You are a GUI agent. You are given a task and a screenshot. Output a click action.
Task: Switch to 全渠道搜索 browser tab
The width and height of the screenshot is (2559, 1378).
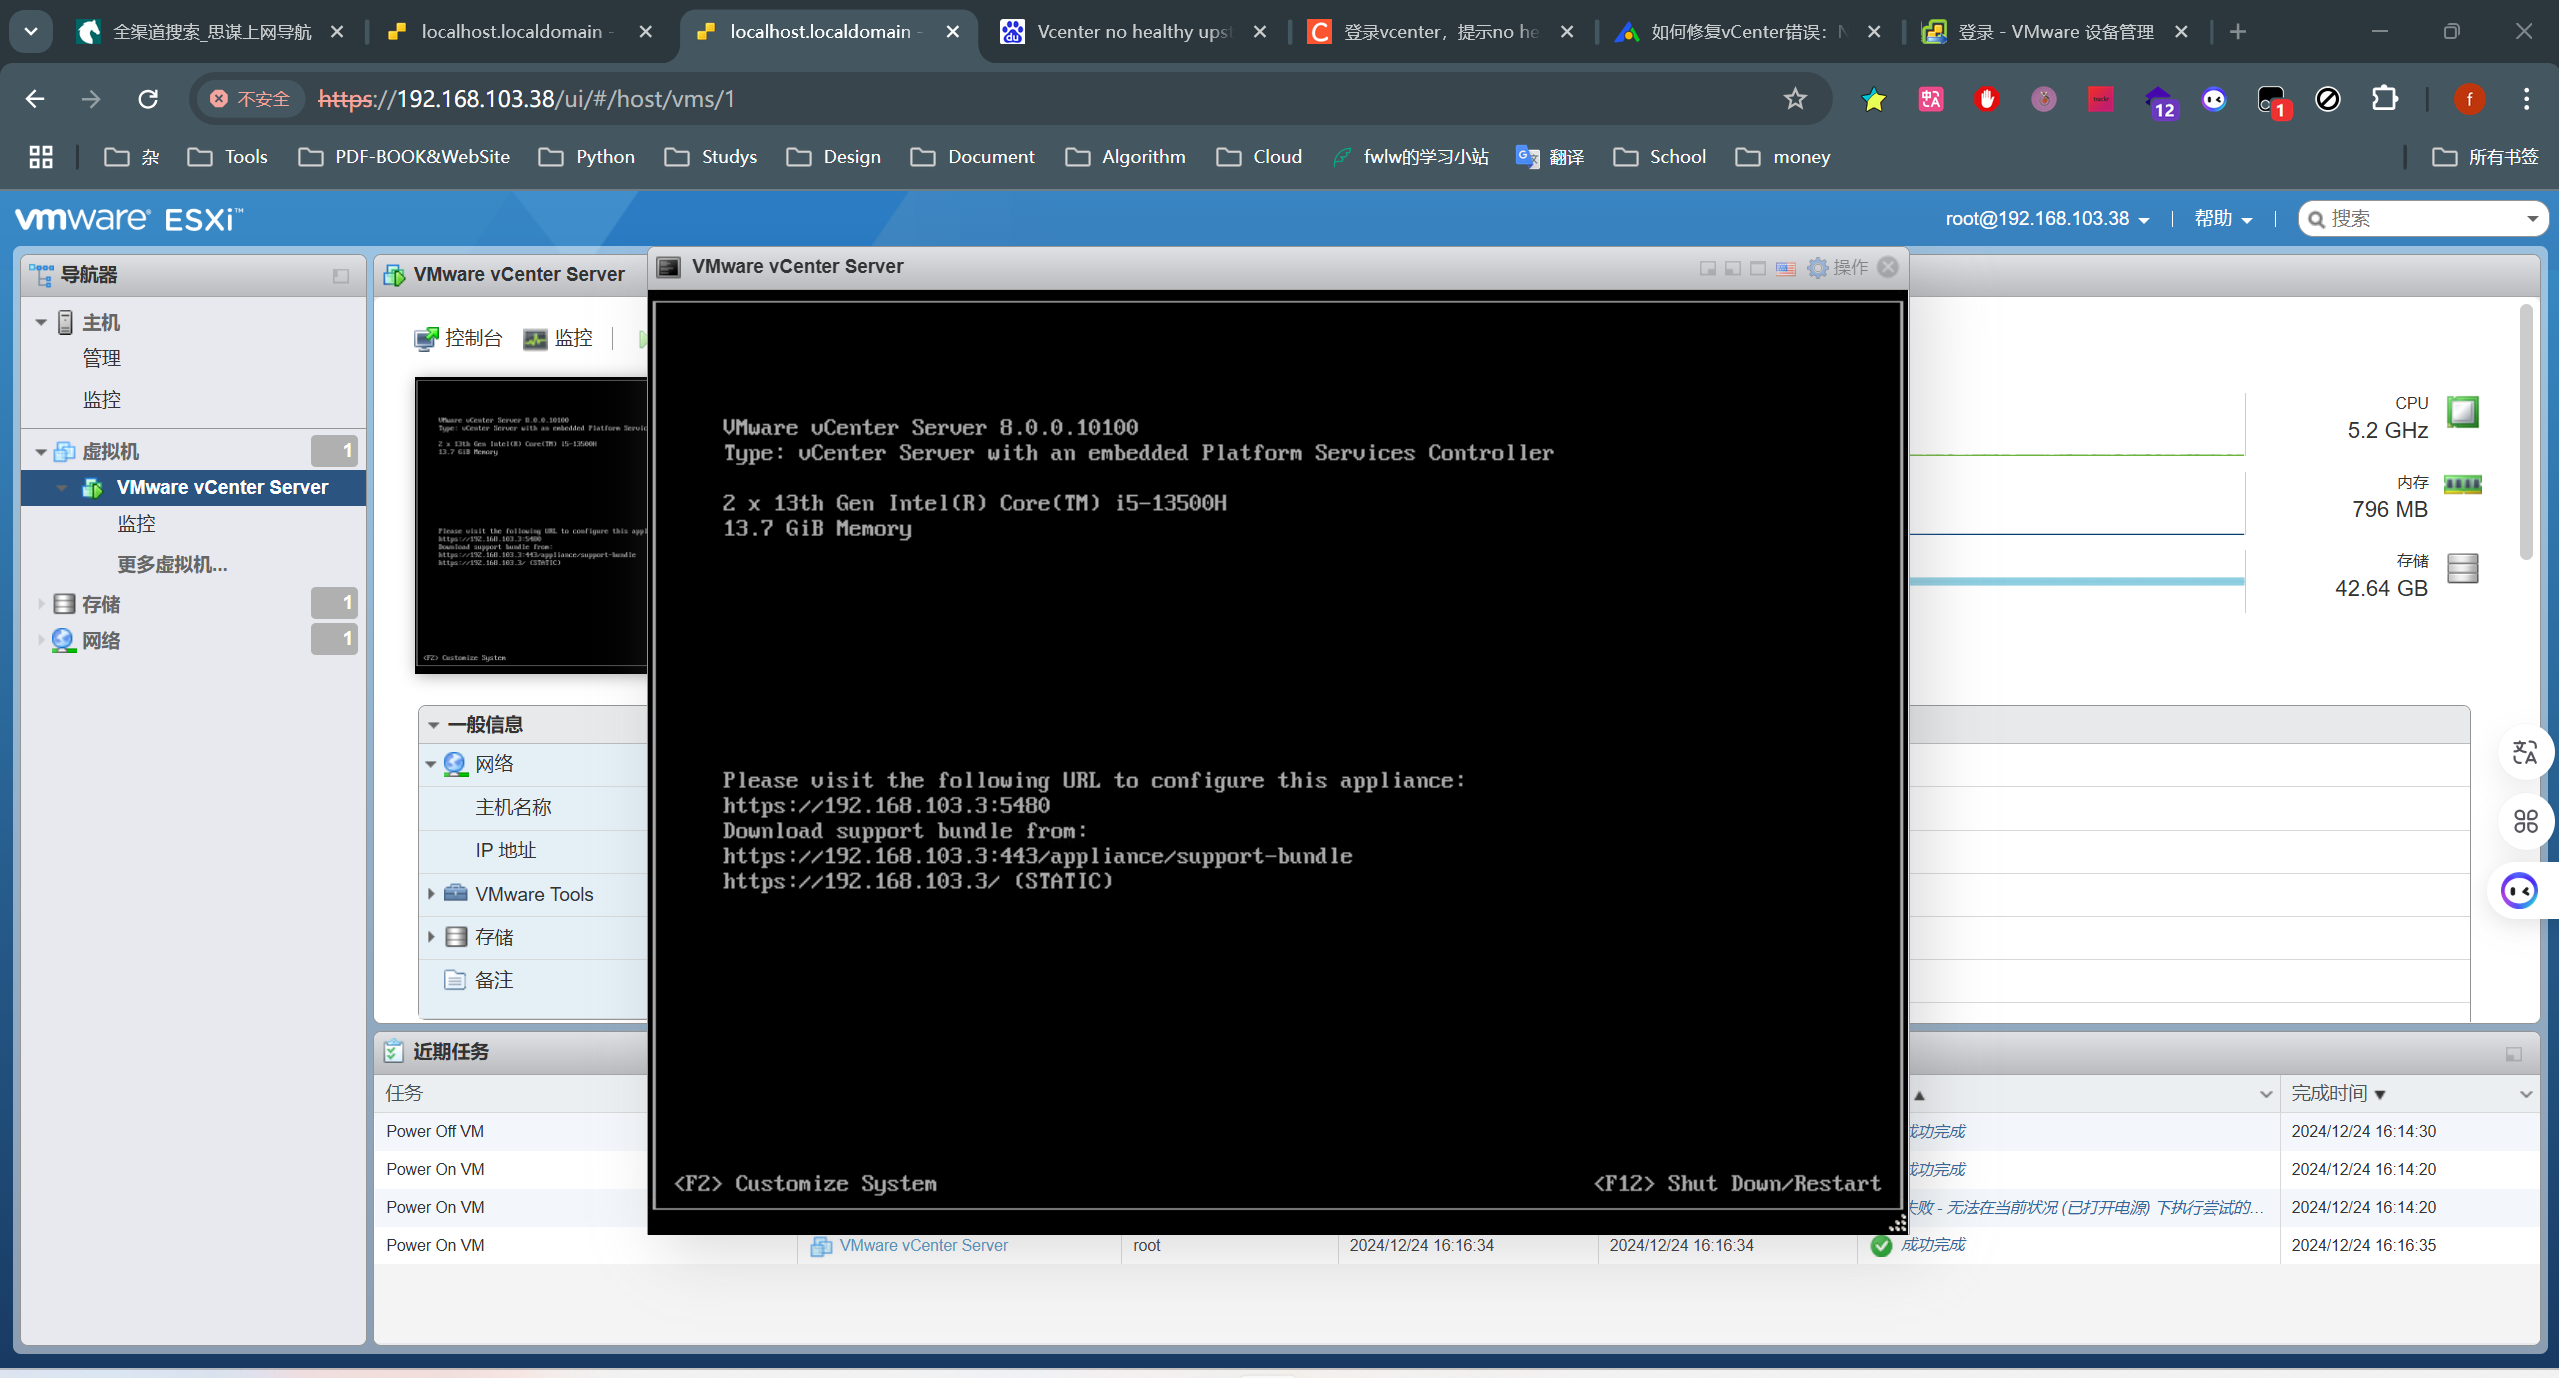211,32
